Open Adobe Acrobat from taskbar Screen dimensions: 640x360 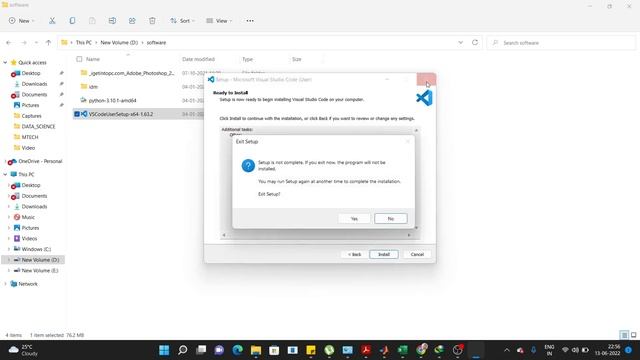(x=366, y=350)
